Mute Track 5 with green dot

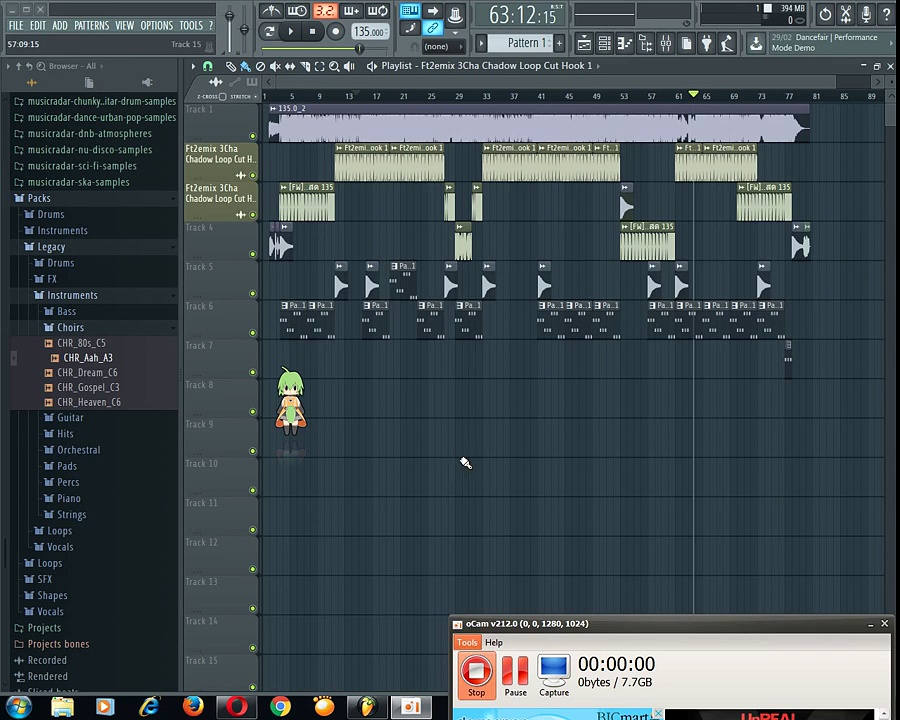(253, 293)
